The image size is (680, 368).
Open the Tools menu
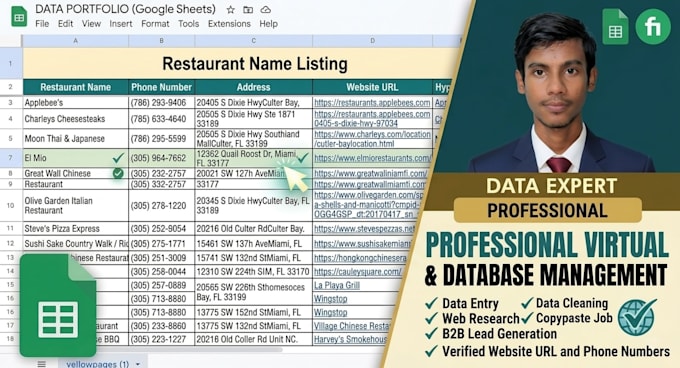pyautogui.click(x=189, y=24)
